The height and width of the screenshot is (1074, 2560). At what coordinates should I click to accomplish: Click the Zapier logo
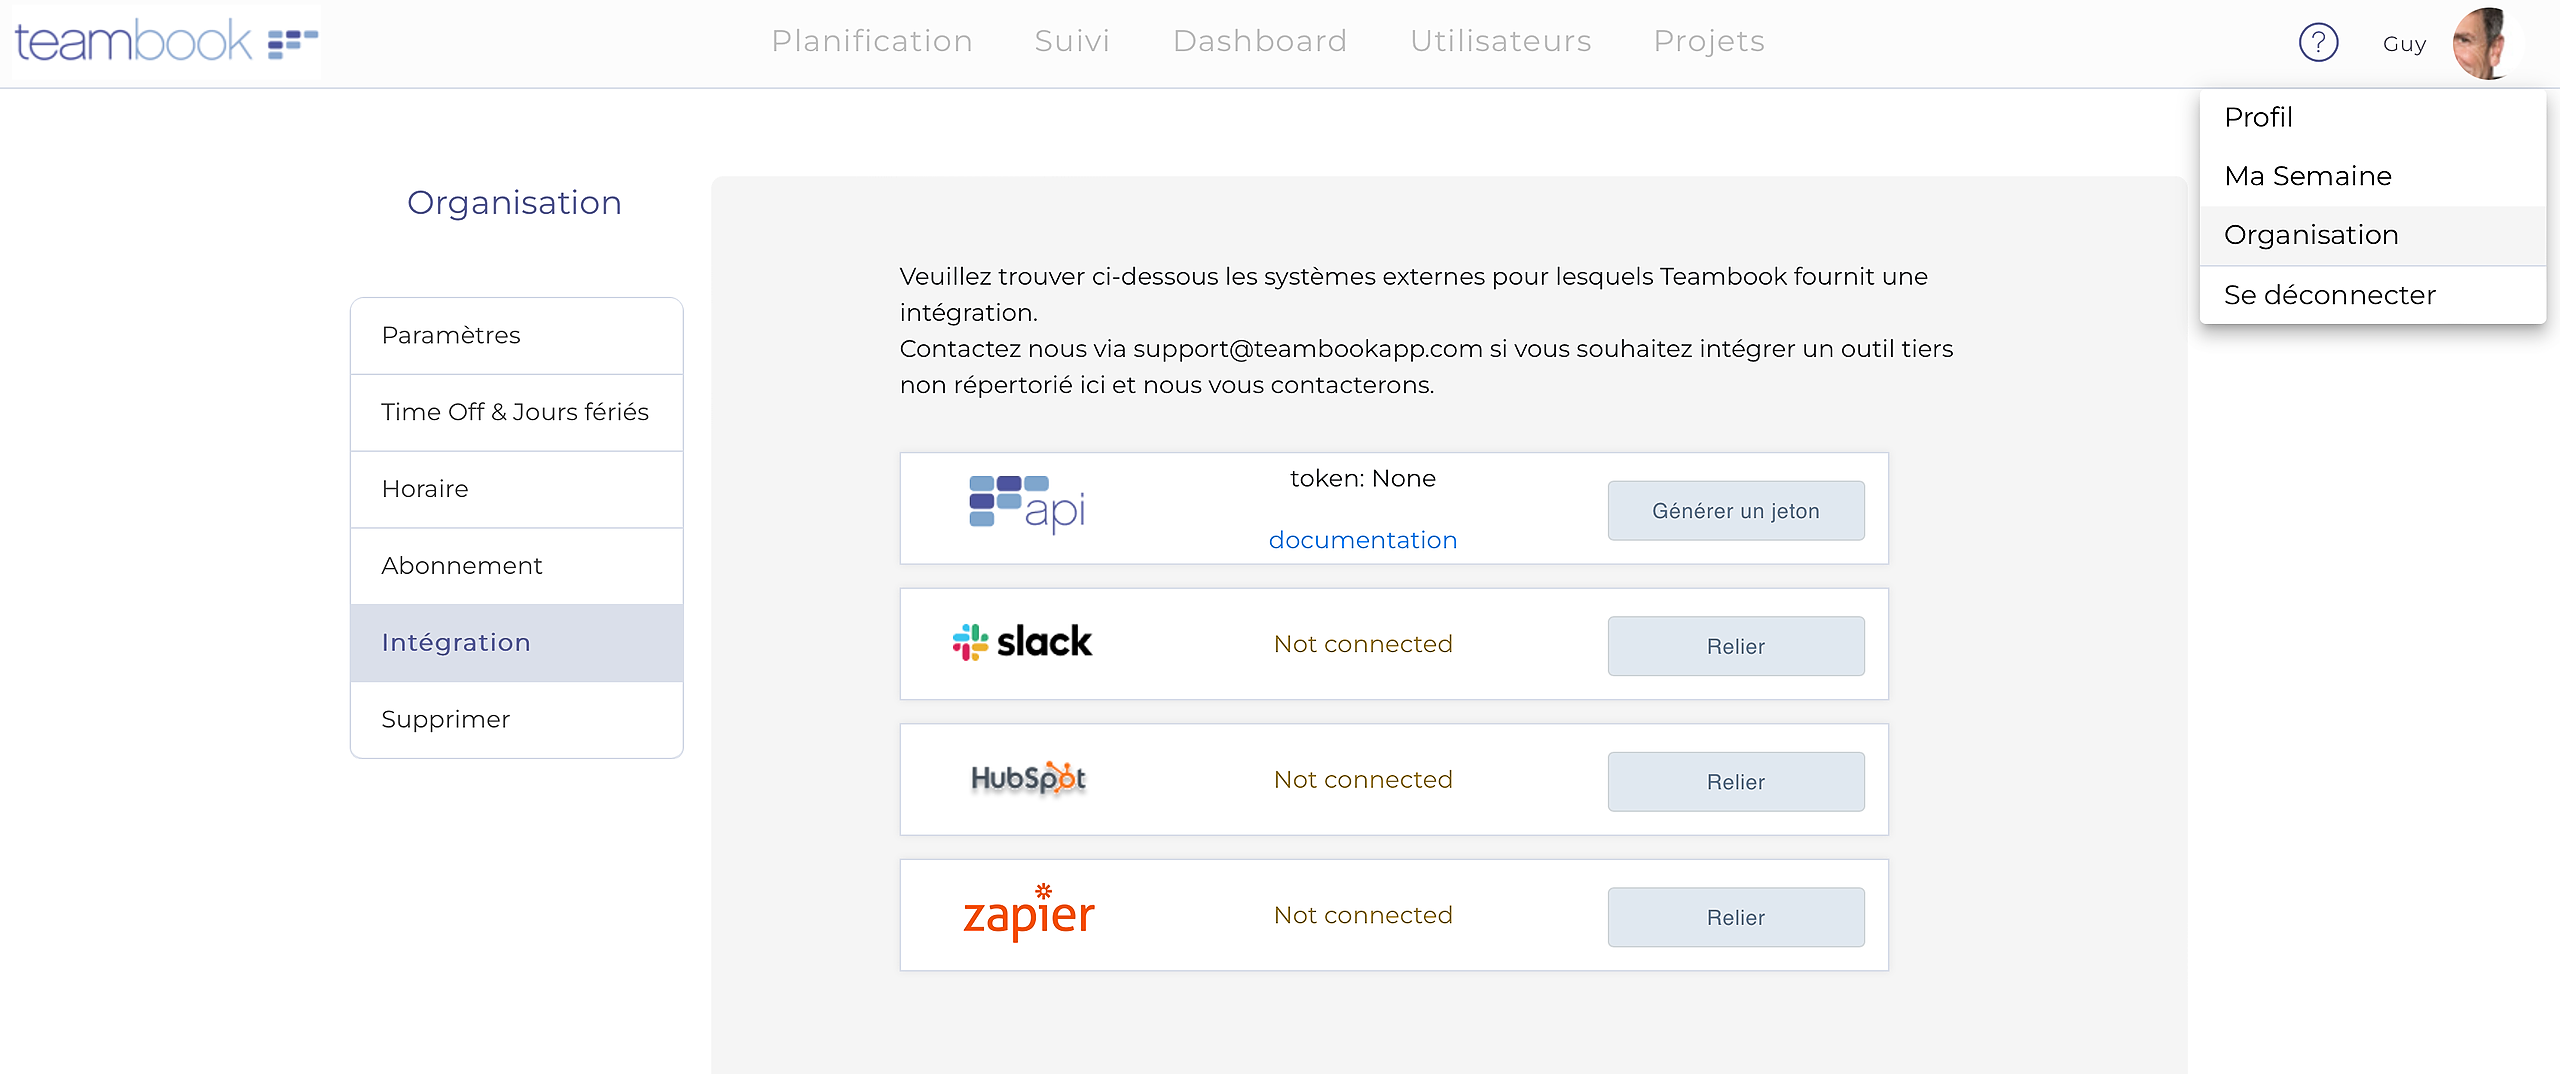point(1028,914)
